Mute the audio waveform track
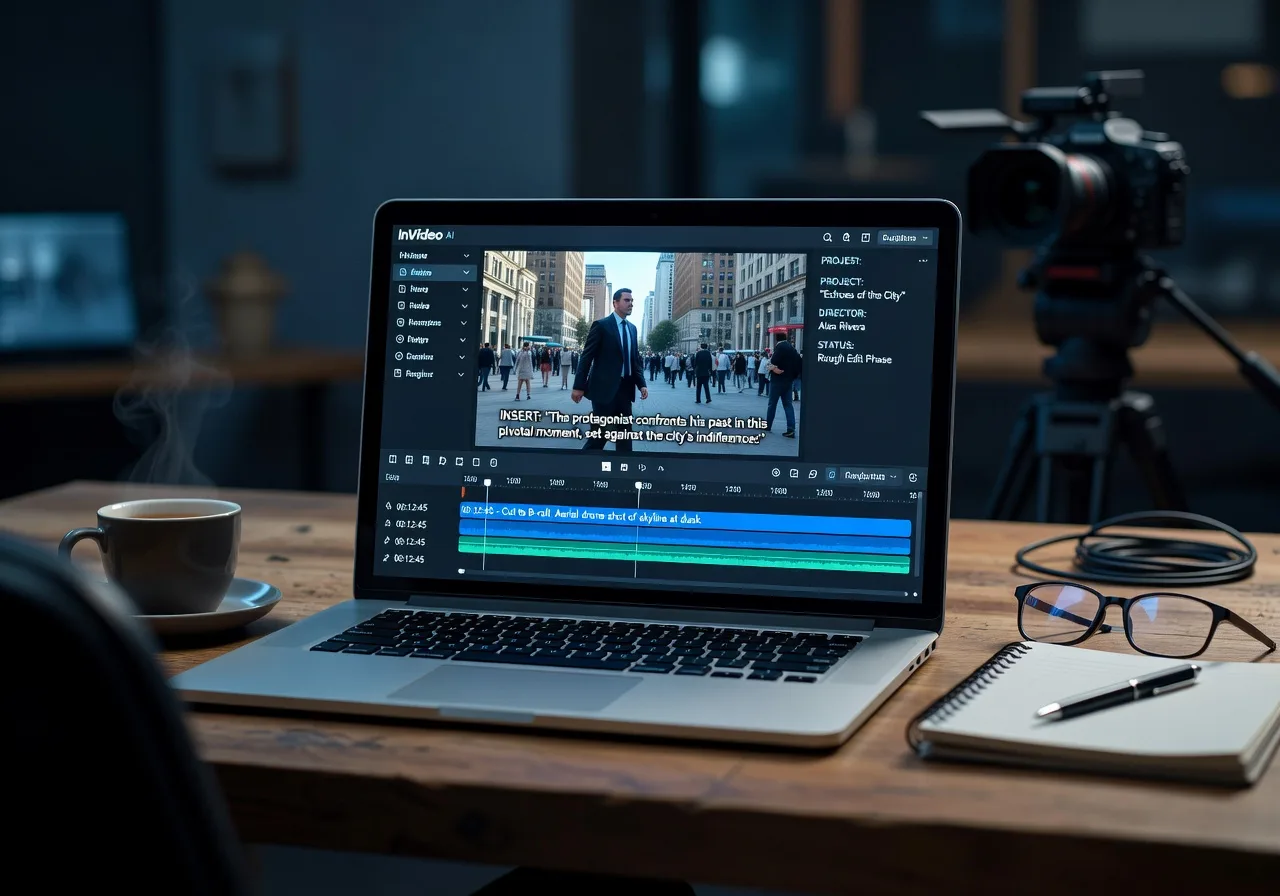This screenshot has height=896, width=1280. (389, 540)
